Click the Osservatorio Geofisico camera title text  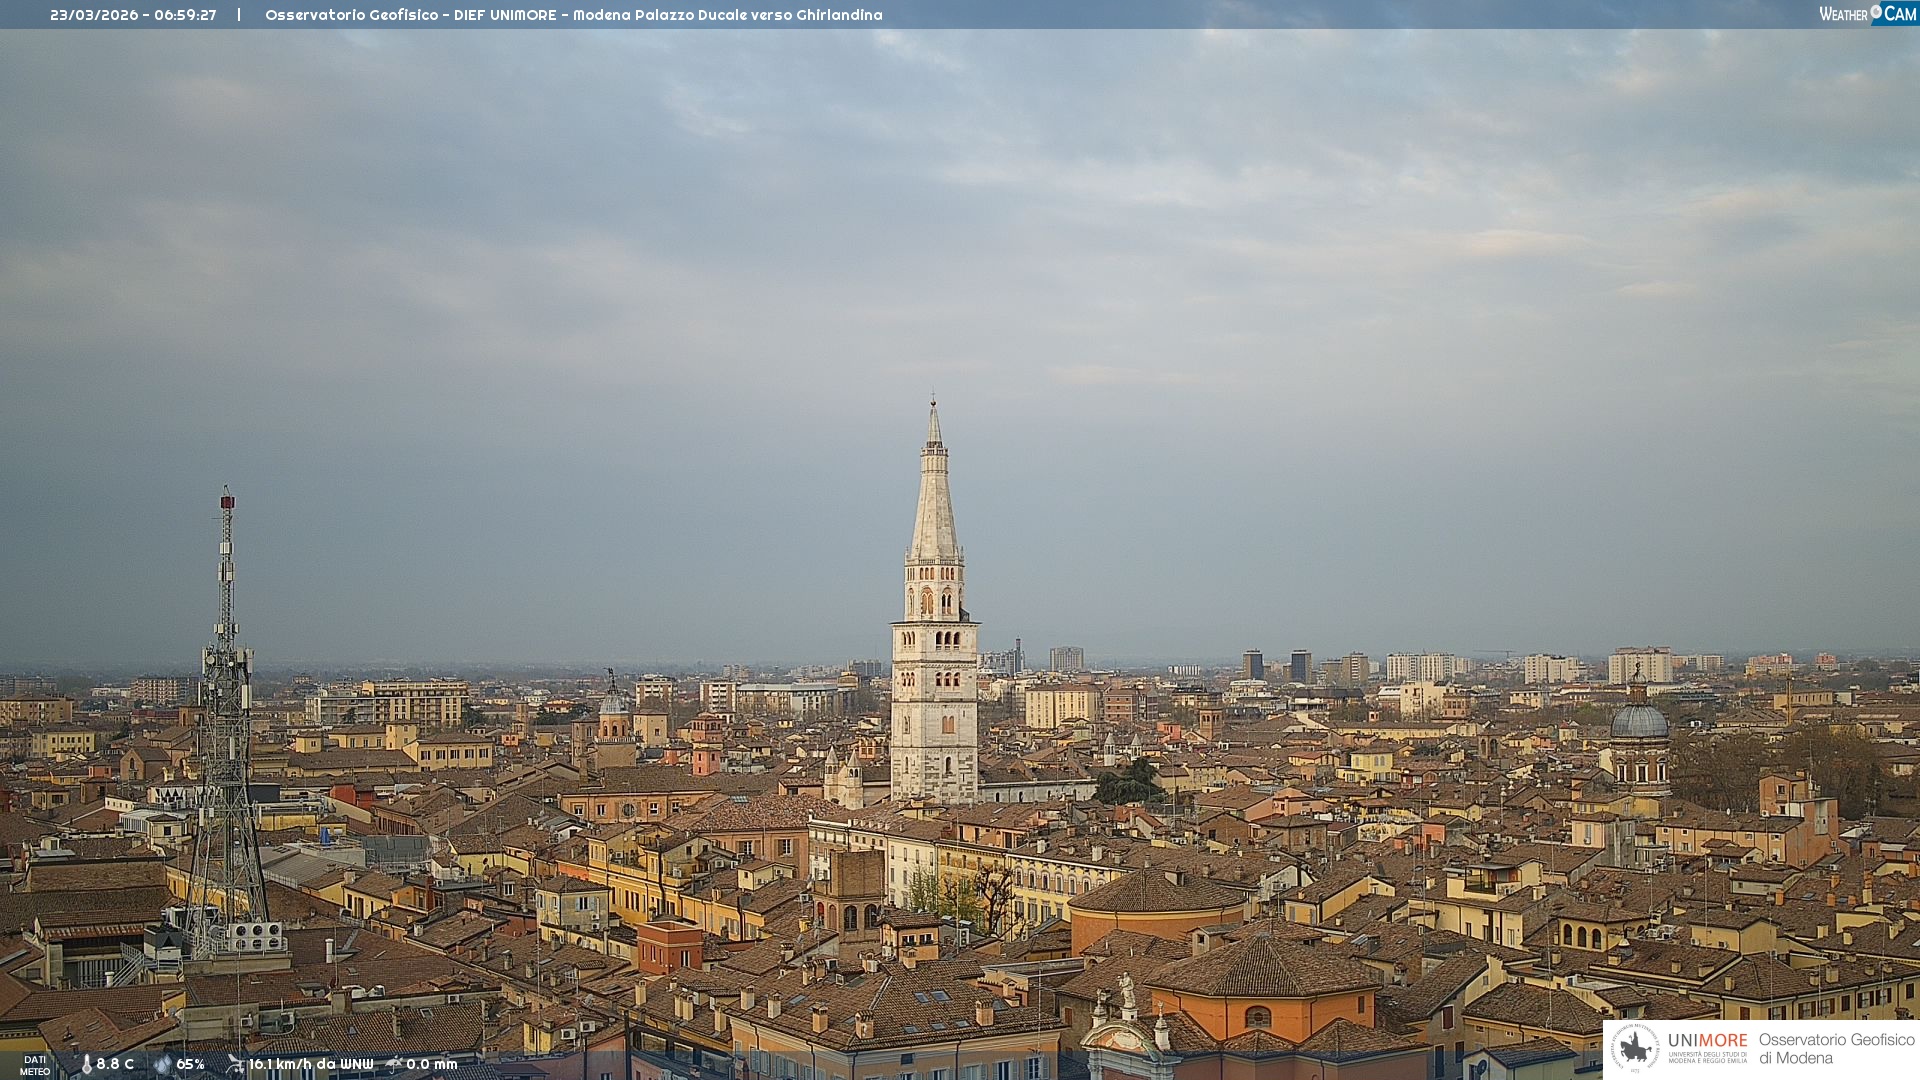[x=573, y=15]
